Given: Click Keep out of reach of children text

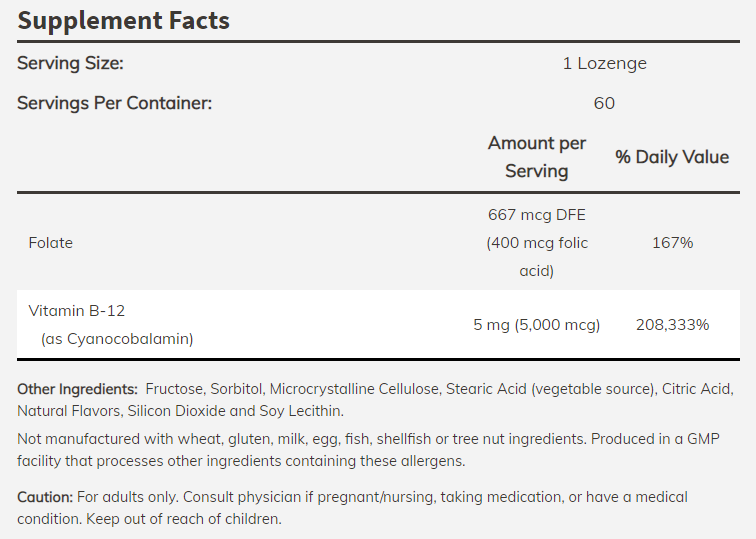Looking at the screenshot, I should point(184,520).
